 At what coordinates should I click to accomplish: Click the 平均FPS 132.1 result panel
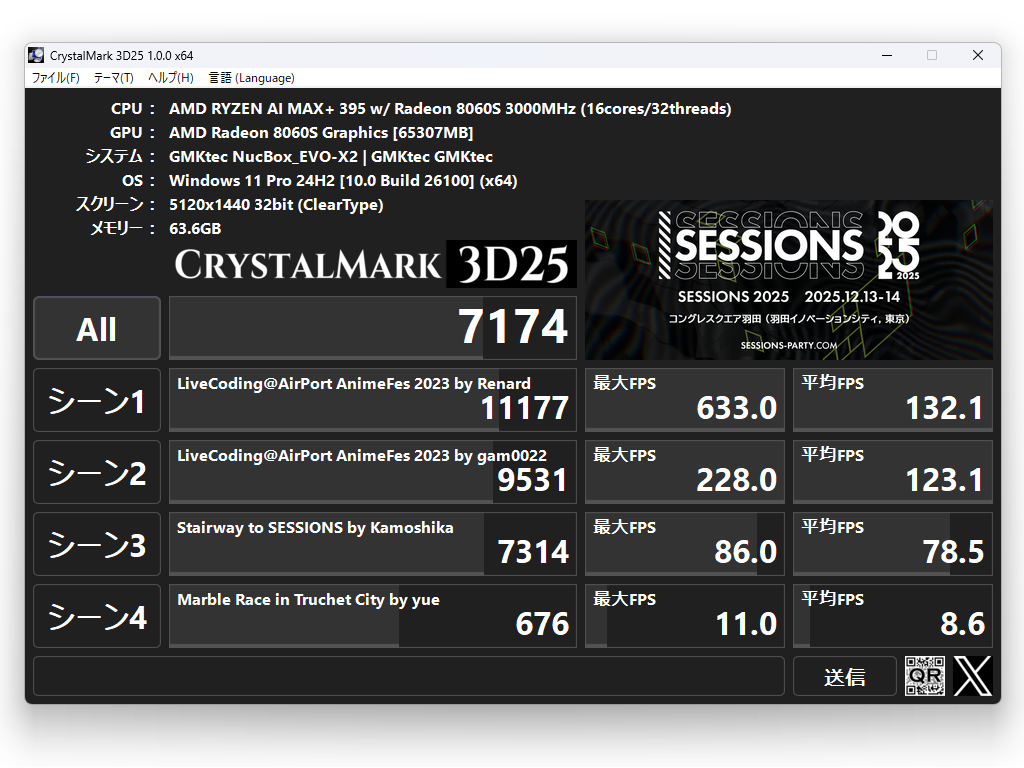[892, 399]
